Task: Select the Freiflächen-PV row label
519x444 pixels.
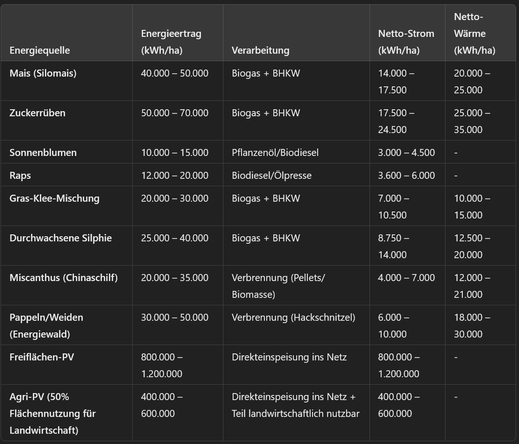Action: pos(42,357)
